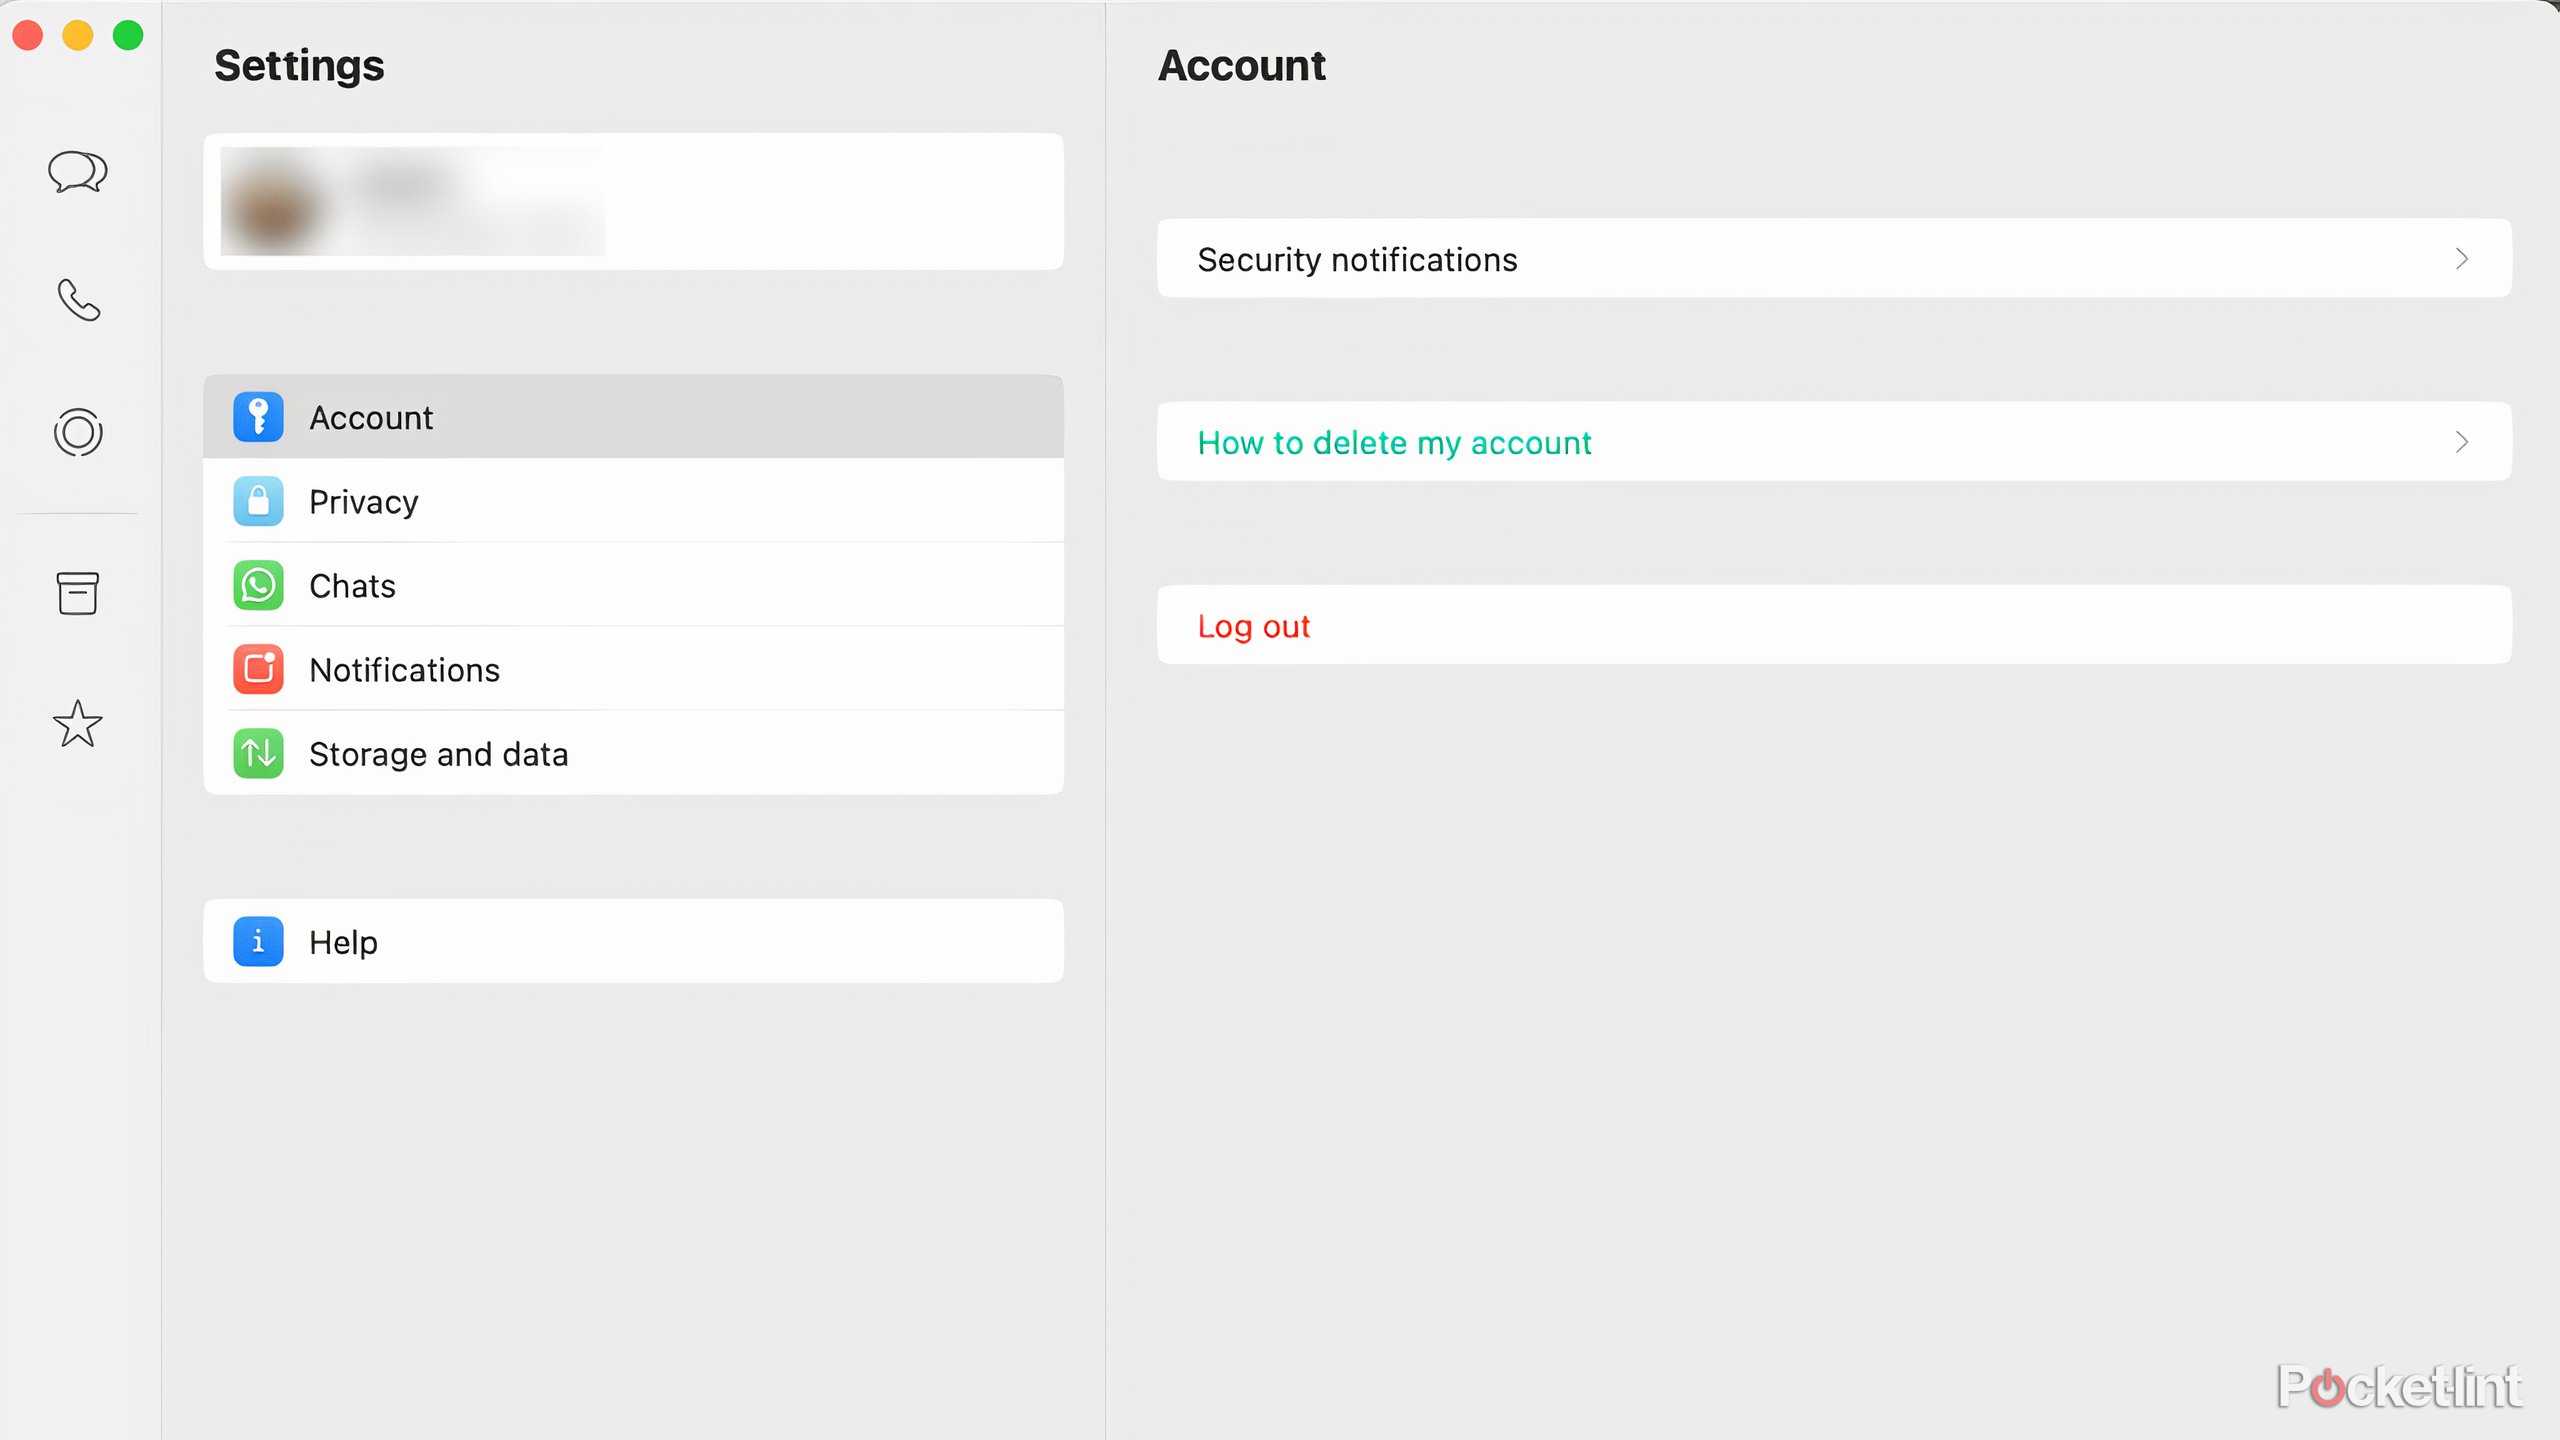Maximize the window with green button
The height and width of the screenshot is (1440, 2560).
coord(128,35)
